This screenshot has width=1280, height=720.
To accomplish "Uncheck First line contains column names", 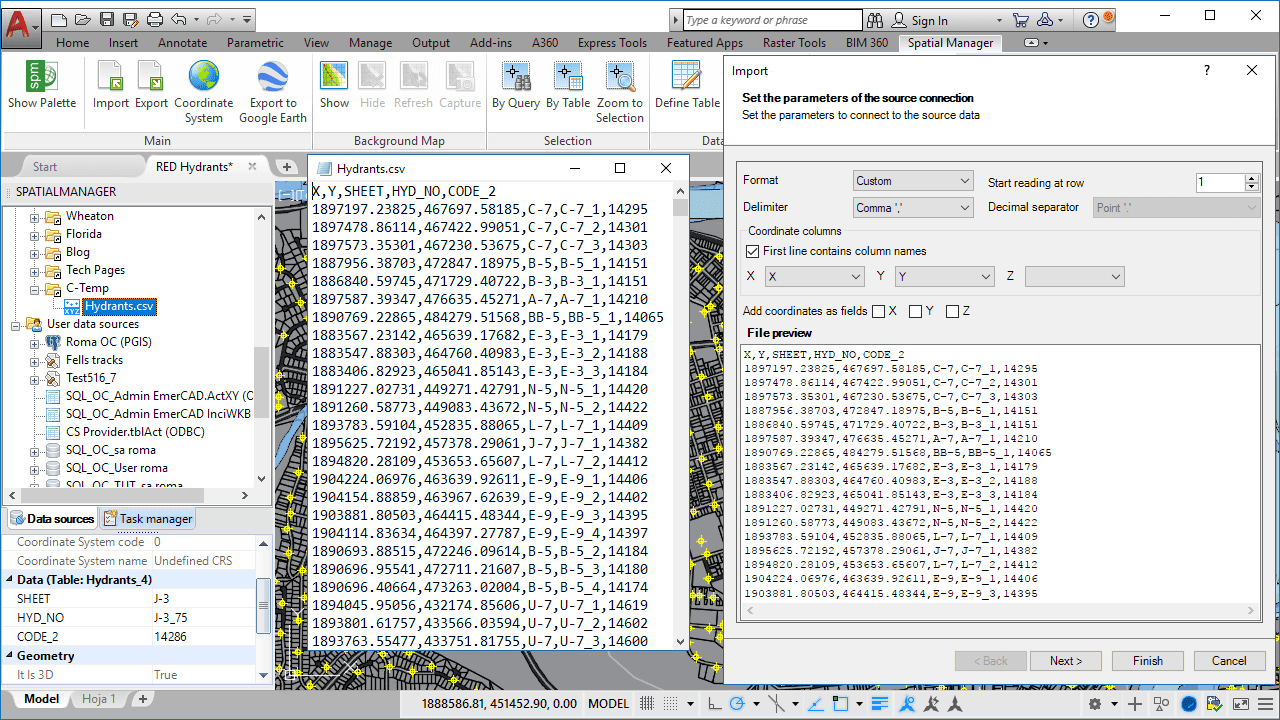I will (753, 251).
